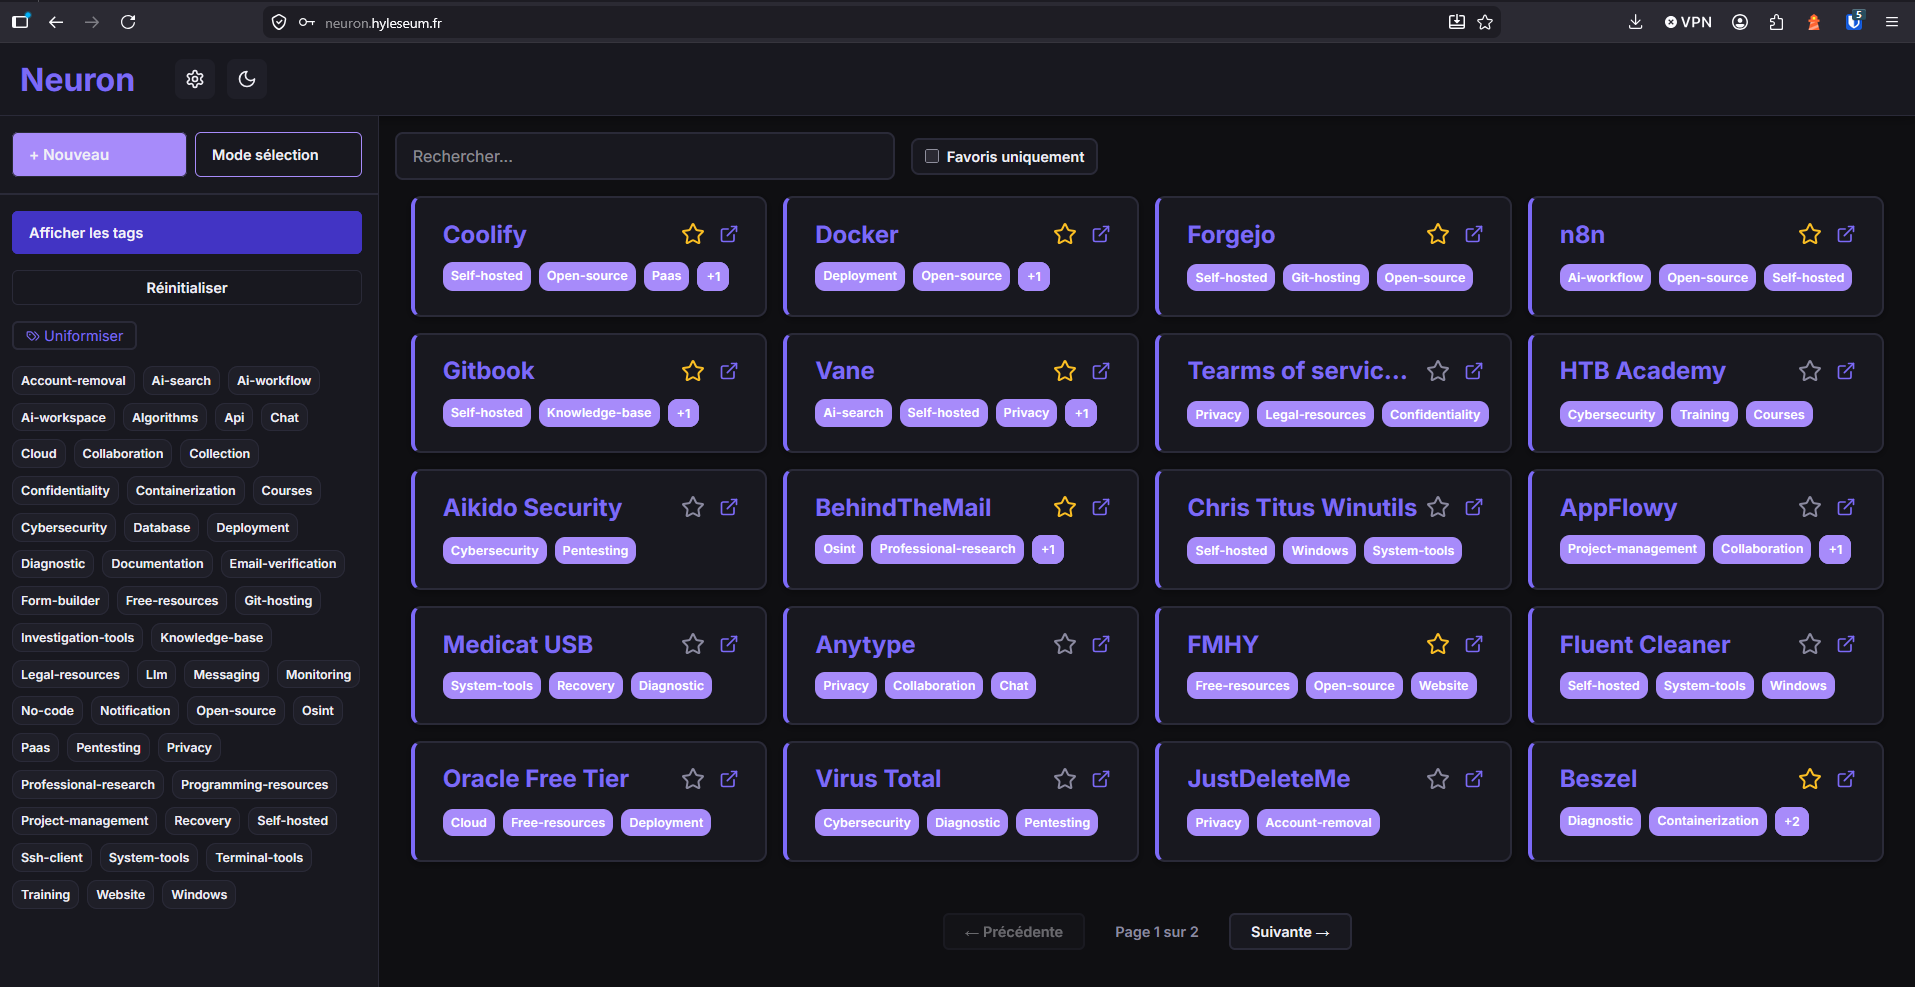This screenshot has height=987, width=1915.
Task: Collapse the Afficher les tags panel
Action: pyautogui.click(x=187, y=233)
